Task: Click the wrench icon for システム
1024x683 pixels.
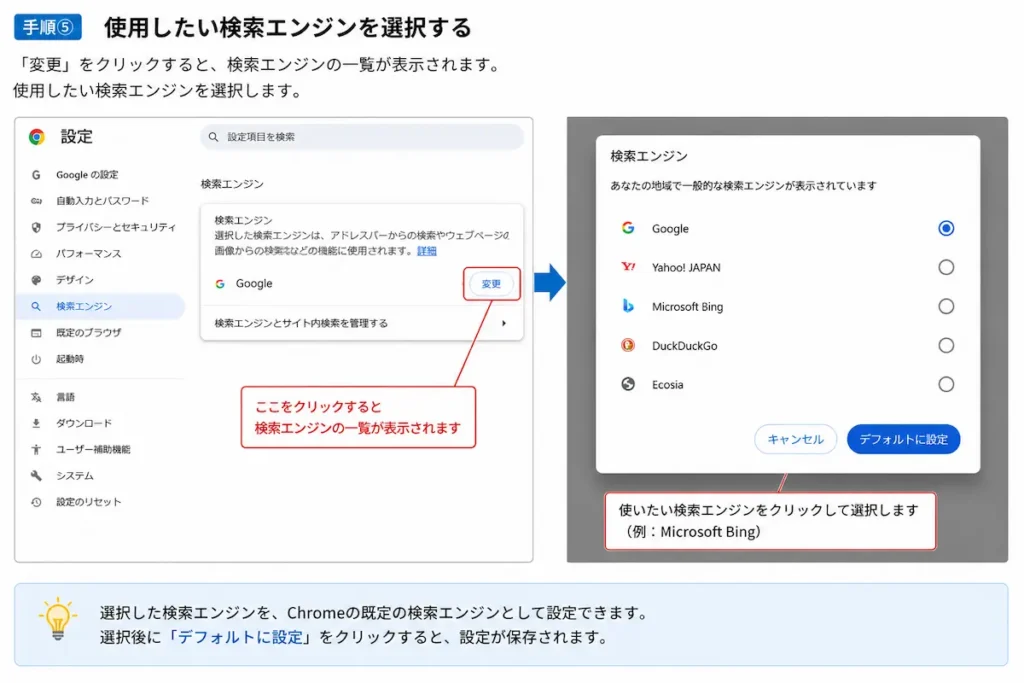Action: [36, 476]
